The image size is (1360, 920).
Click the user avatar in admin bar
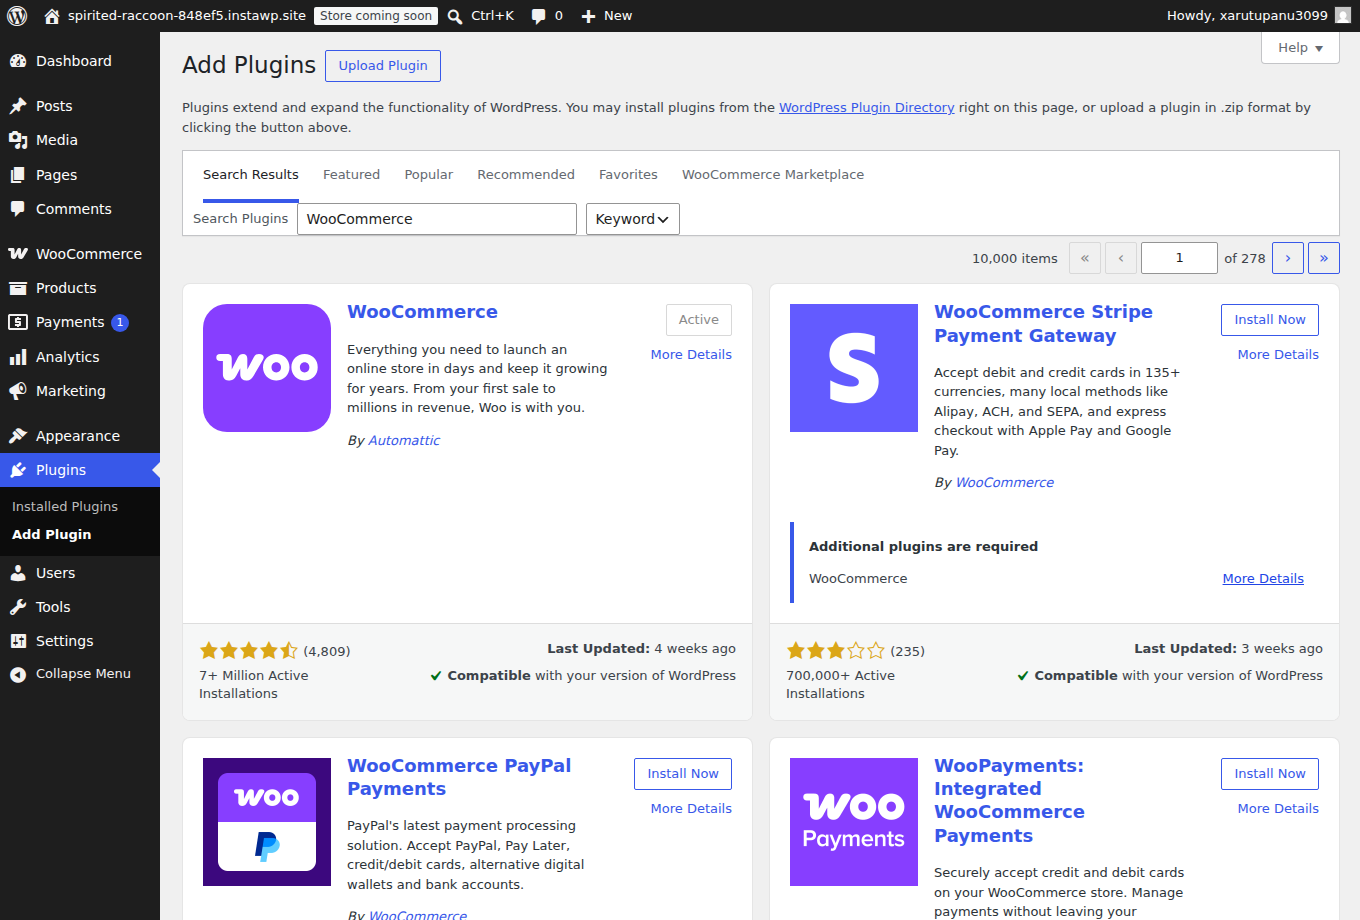pos(1343,16)
